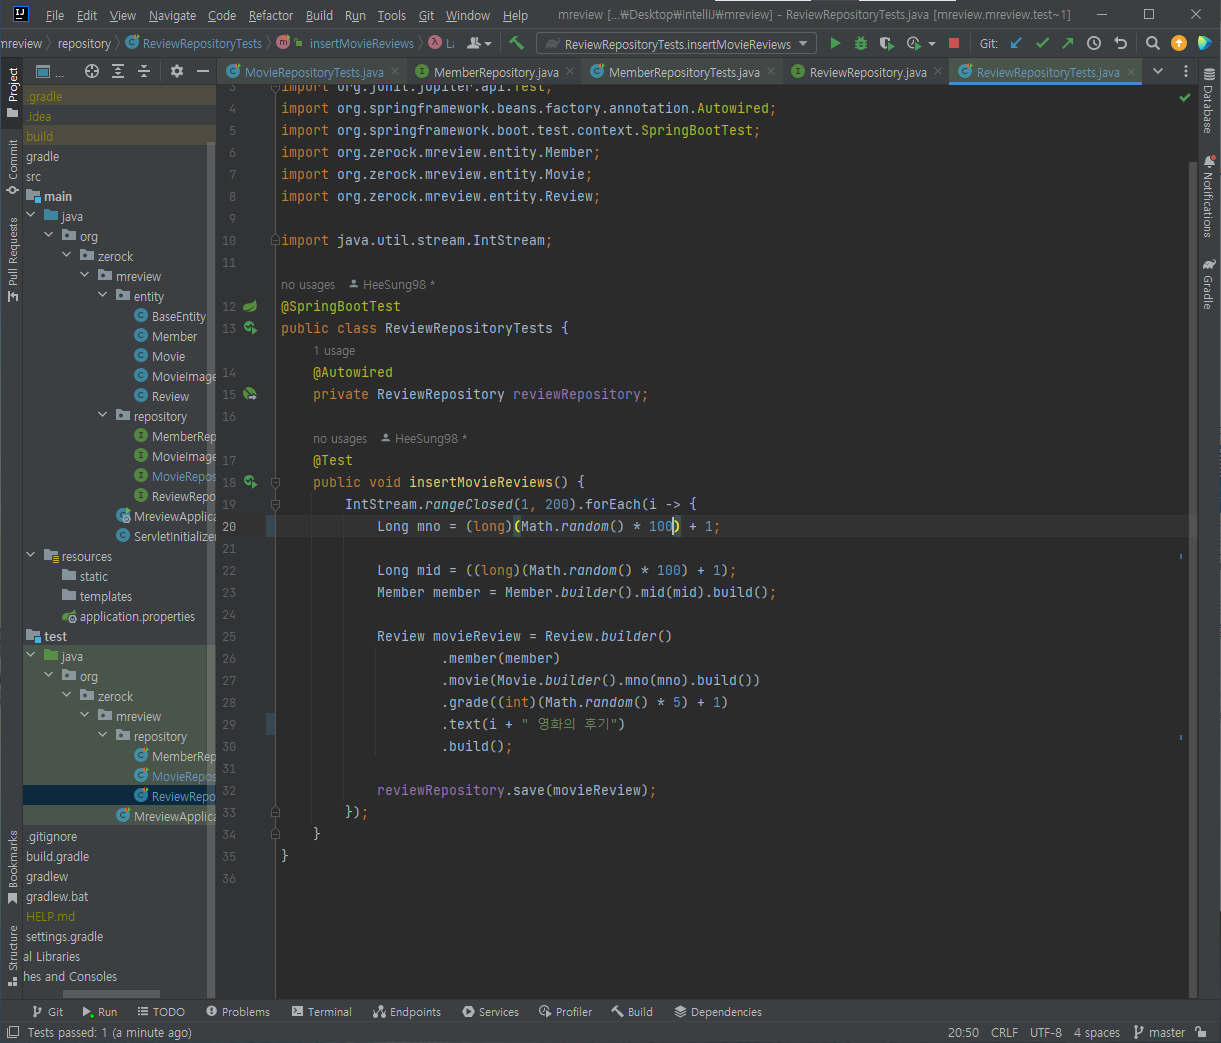Fold insertMovieReviews method at line 18
This screenshot has height=1043, width=1221.
pos(275,482)
